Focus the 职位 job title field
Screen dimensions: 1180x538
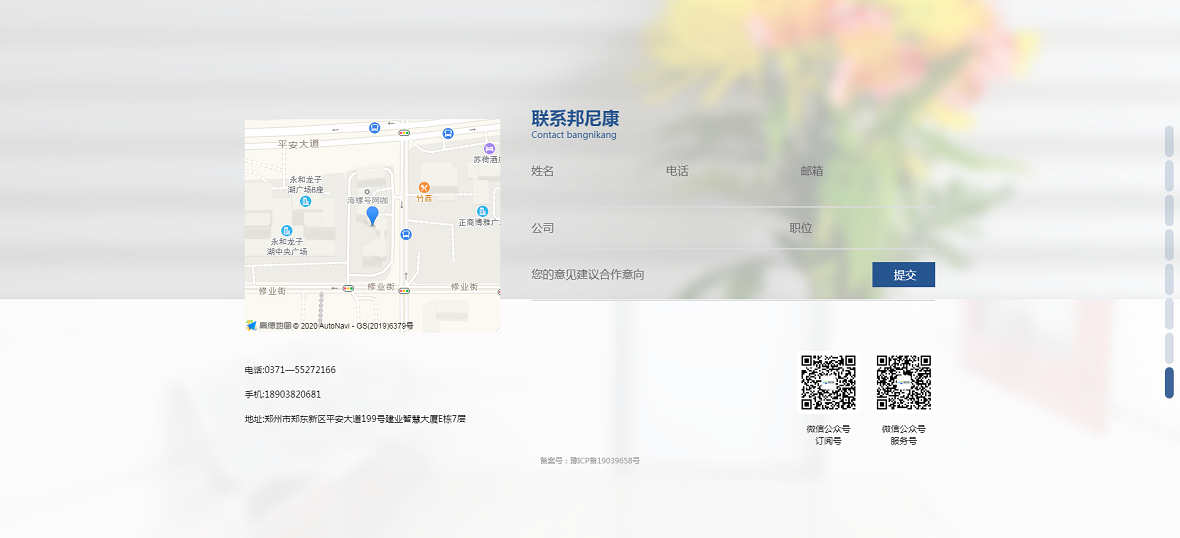[860, 228]
